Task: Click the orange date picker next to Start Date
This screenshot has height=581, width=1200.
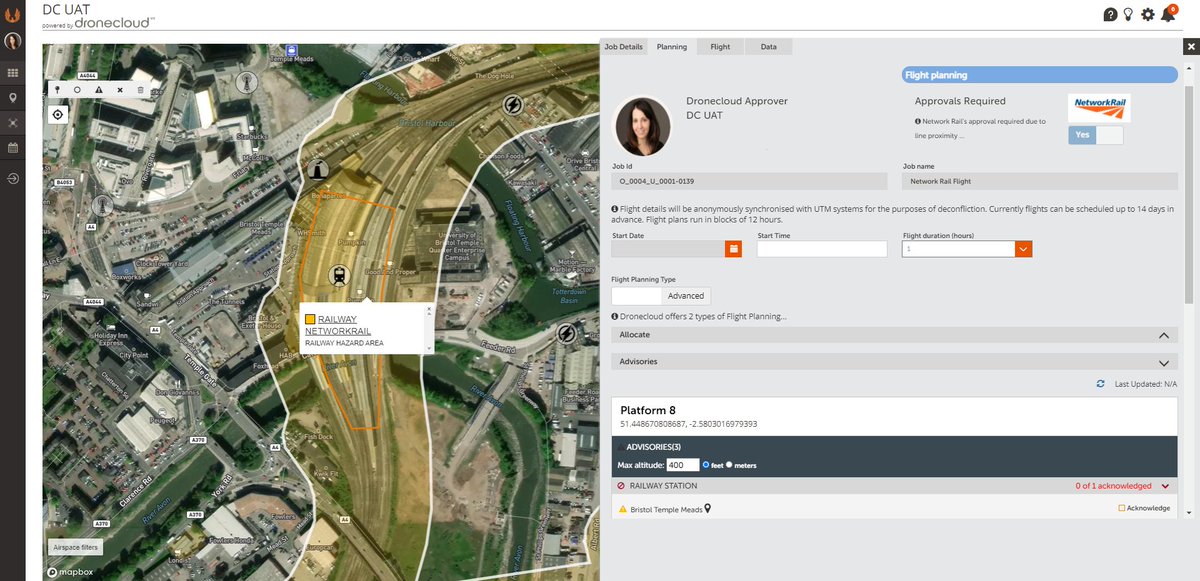Action: [x=733, y=248]
